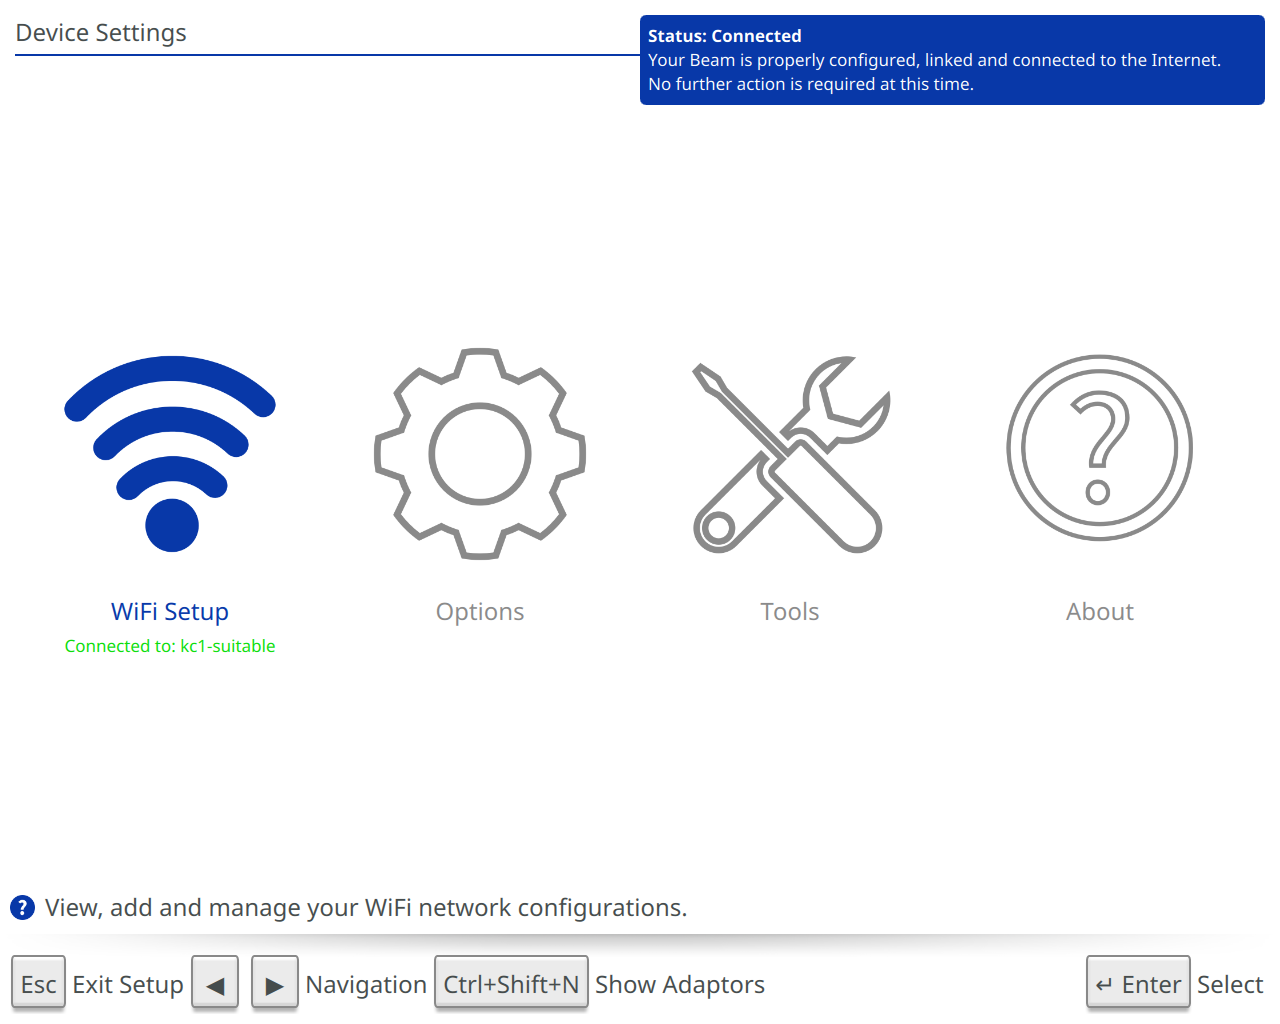Viewport: 1280px width, 1024px height.
Task: Click the blue WiFi signal icon
Action: click(x=170, y=453)
